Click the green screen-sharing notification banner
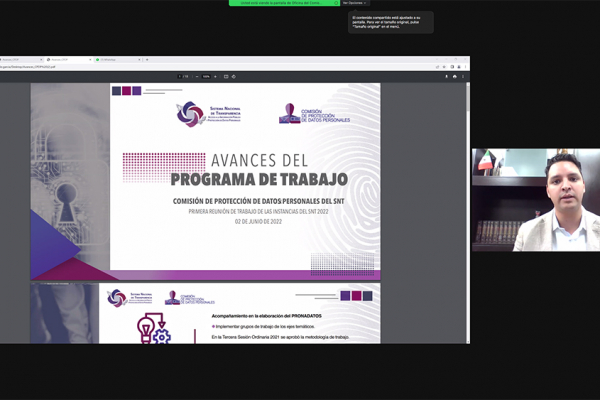600x400 pixels. point(284,3)
